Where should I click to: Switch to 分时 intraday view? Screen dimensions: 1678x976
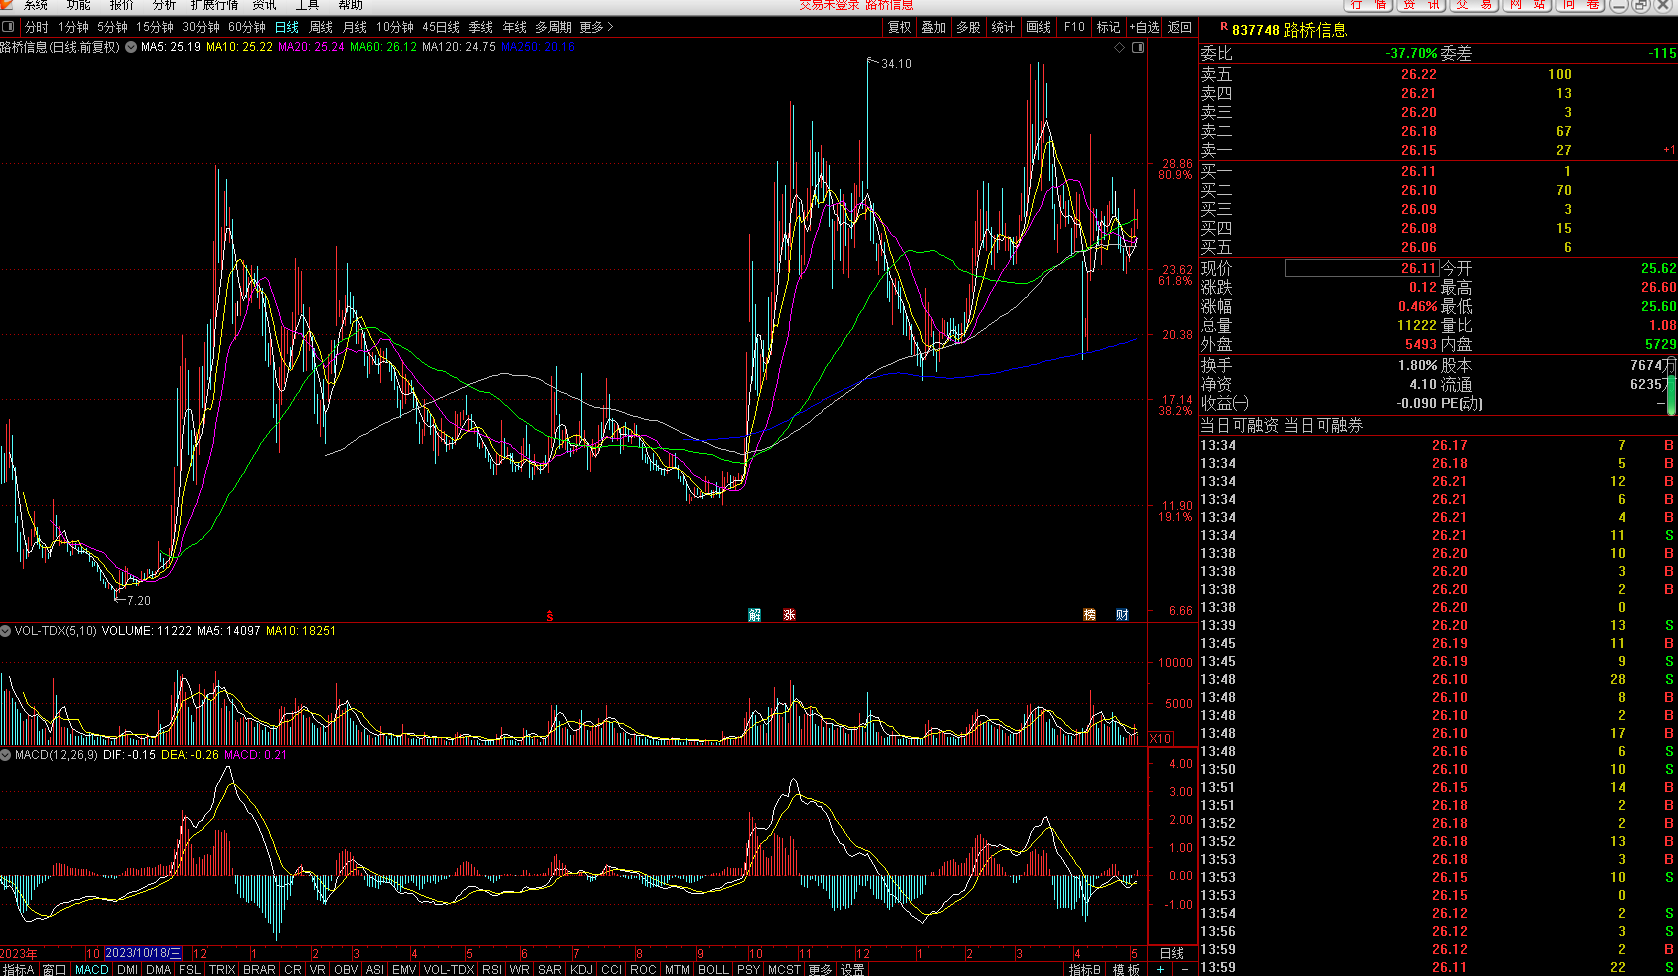[x=37, y=27]
